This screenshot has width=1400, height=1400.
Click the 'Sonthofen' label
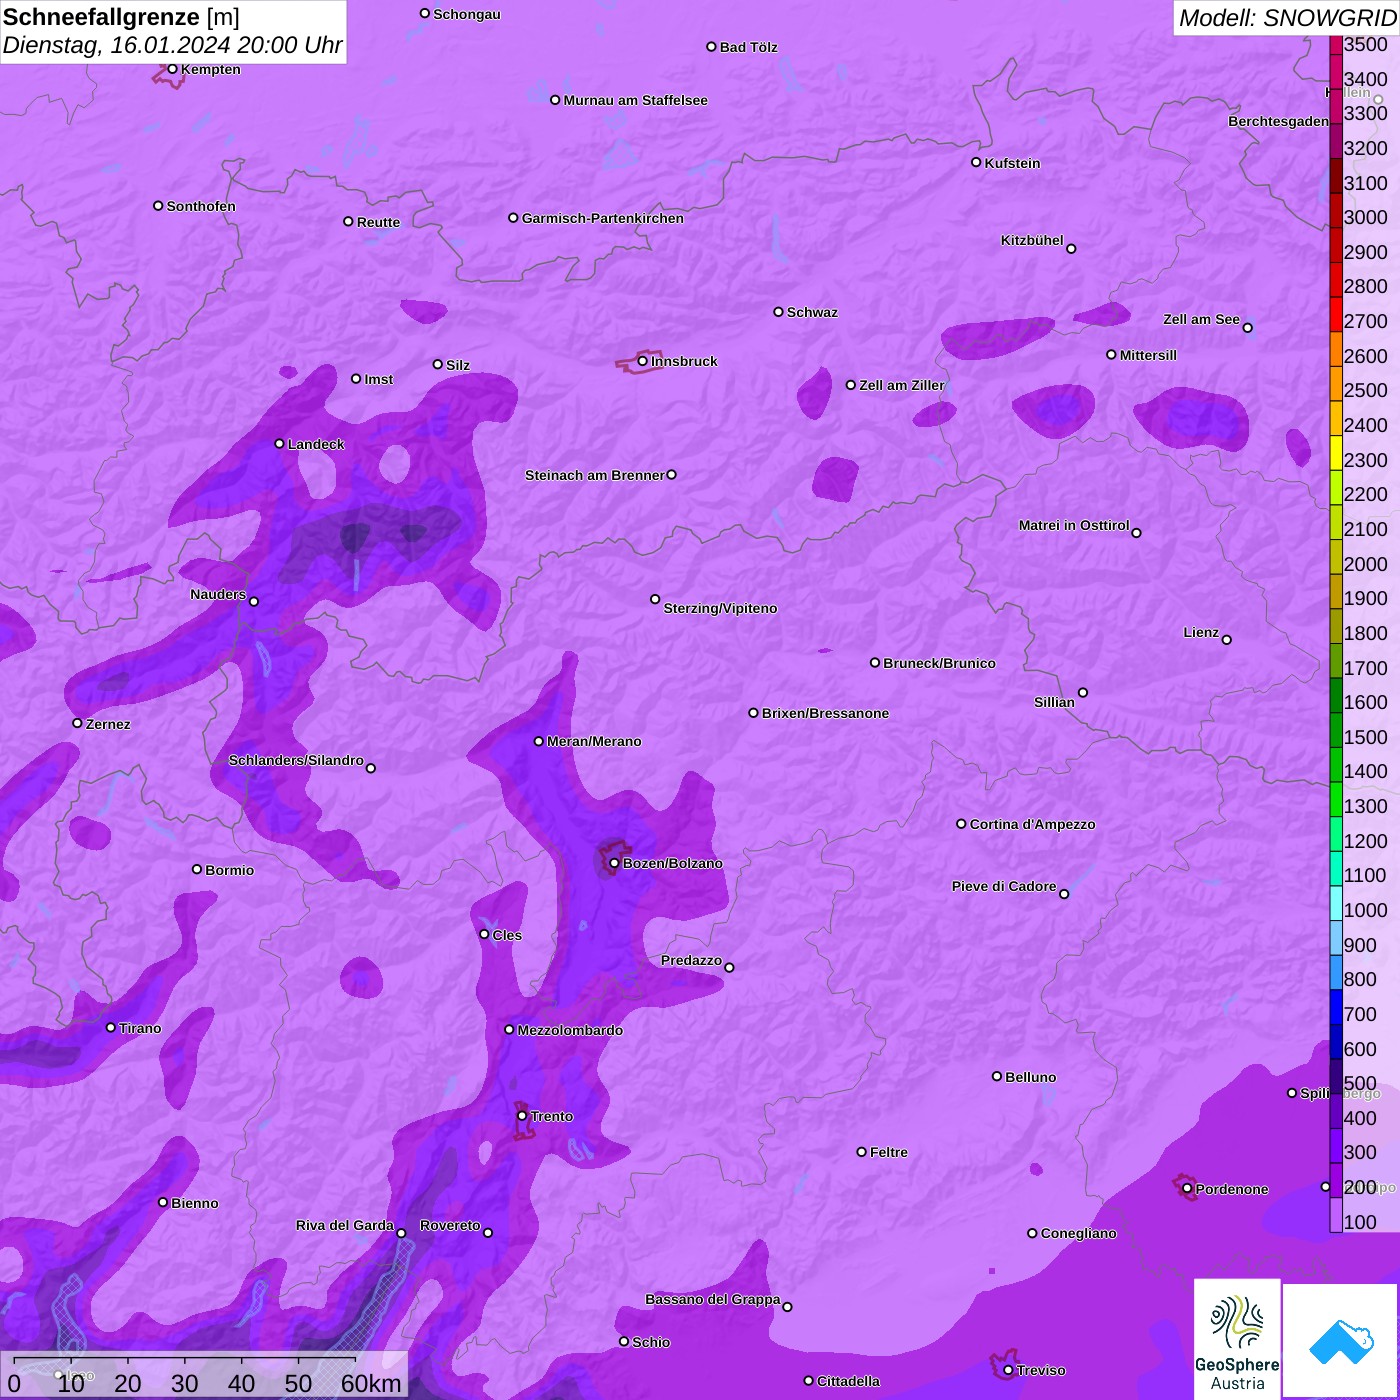click(x=201, y=206)
